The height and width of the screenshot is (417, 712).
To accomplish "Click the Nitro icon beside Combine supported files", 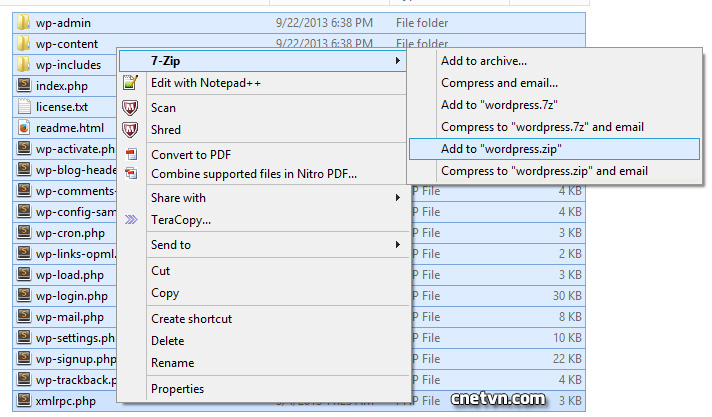I will click(131, 173).
